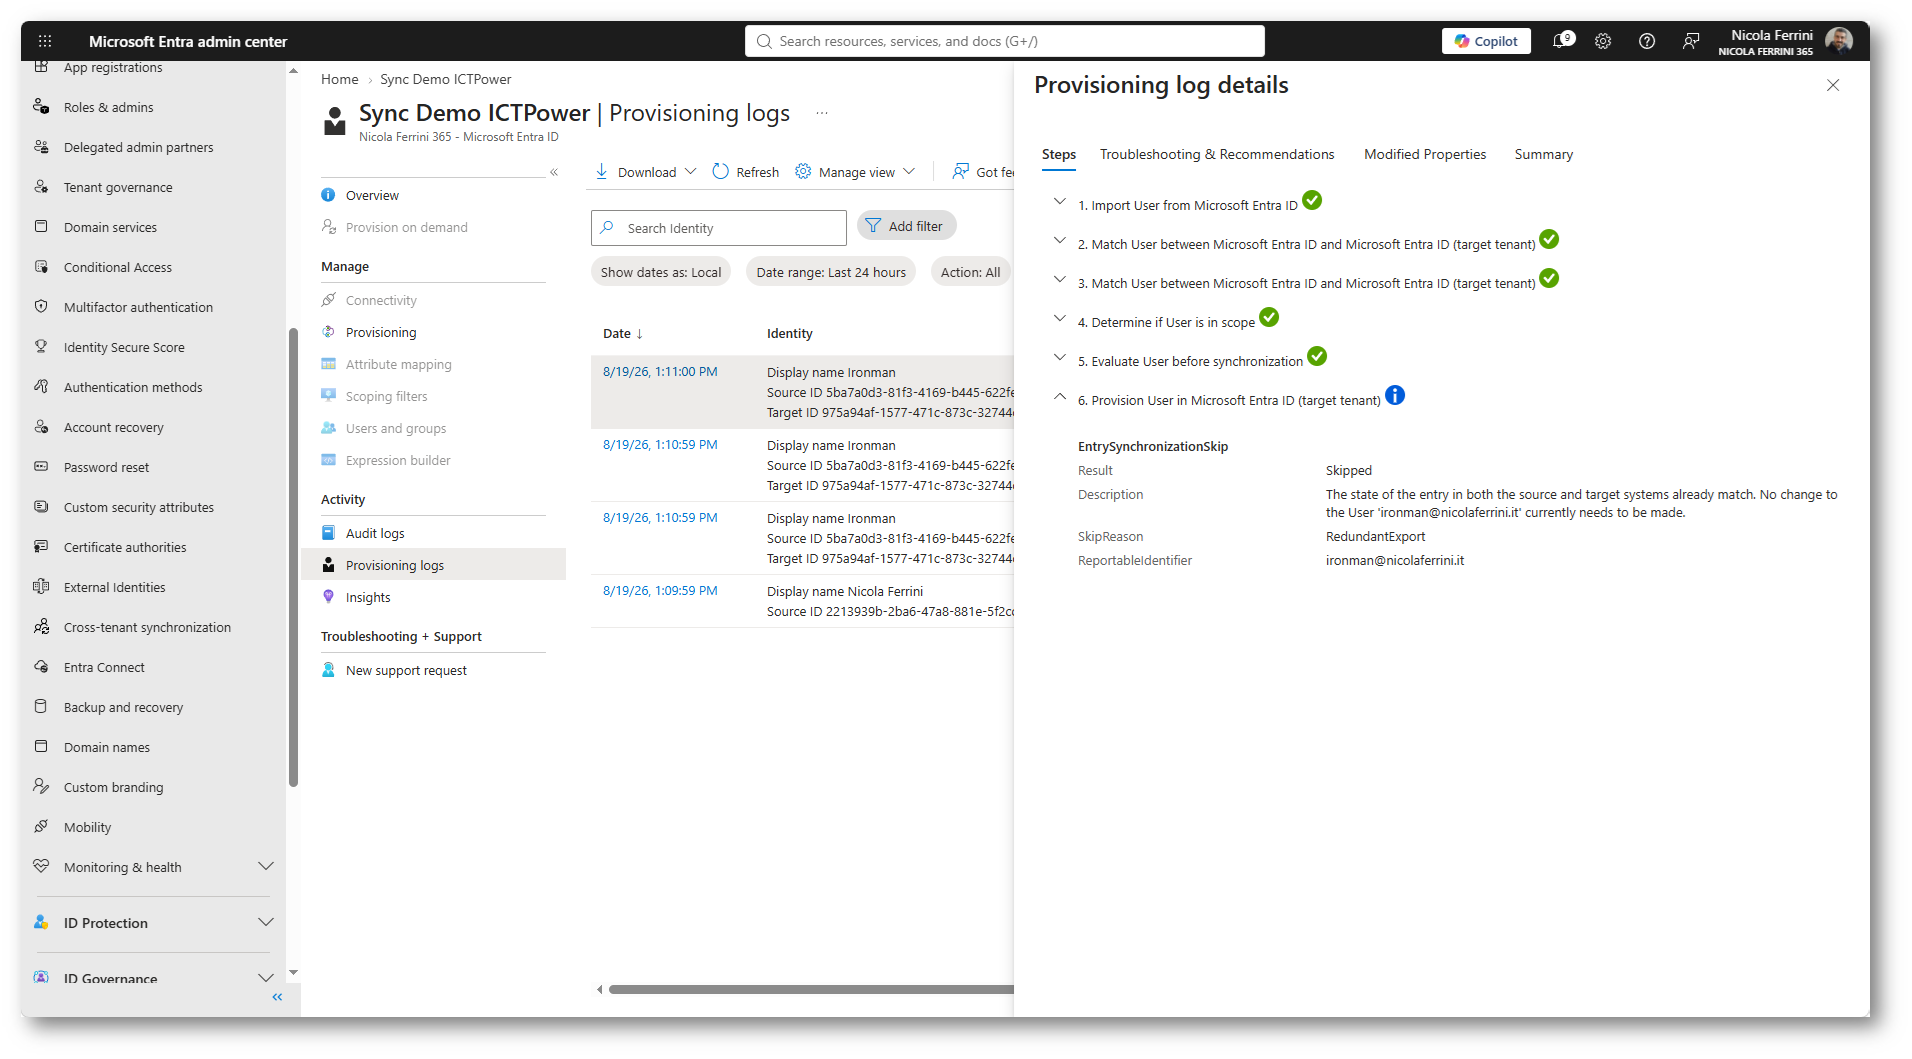The height and width of the screenshot is (1059, 1912).
Task: Open the 8/19/26, 1:09:59 PM log entry
Action: click(x=660, y=591)
